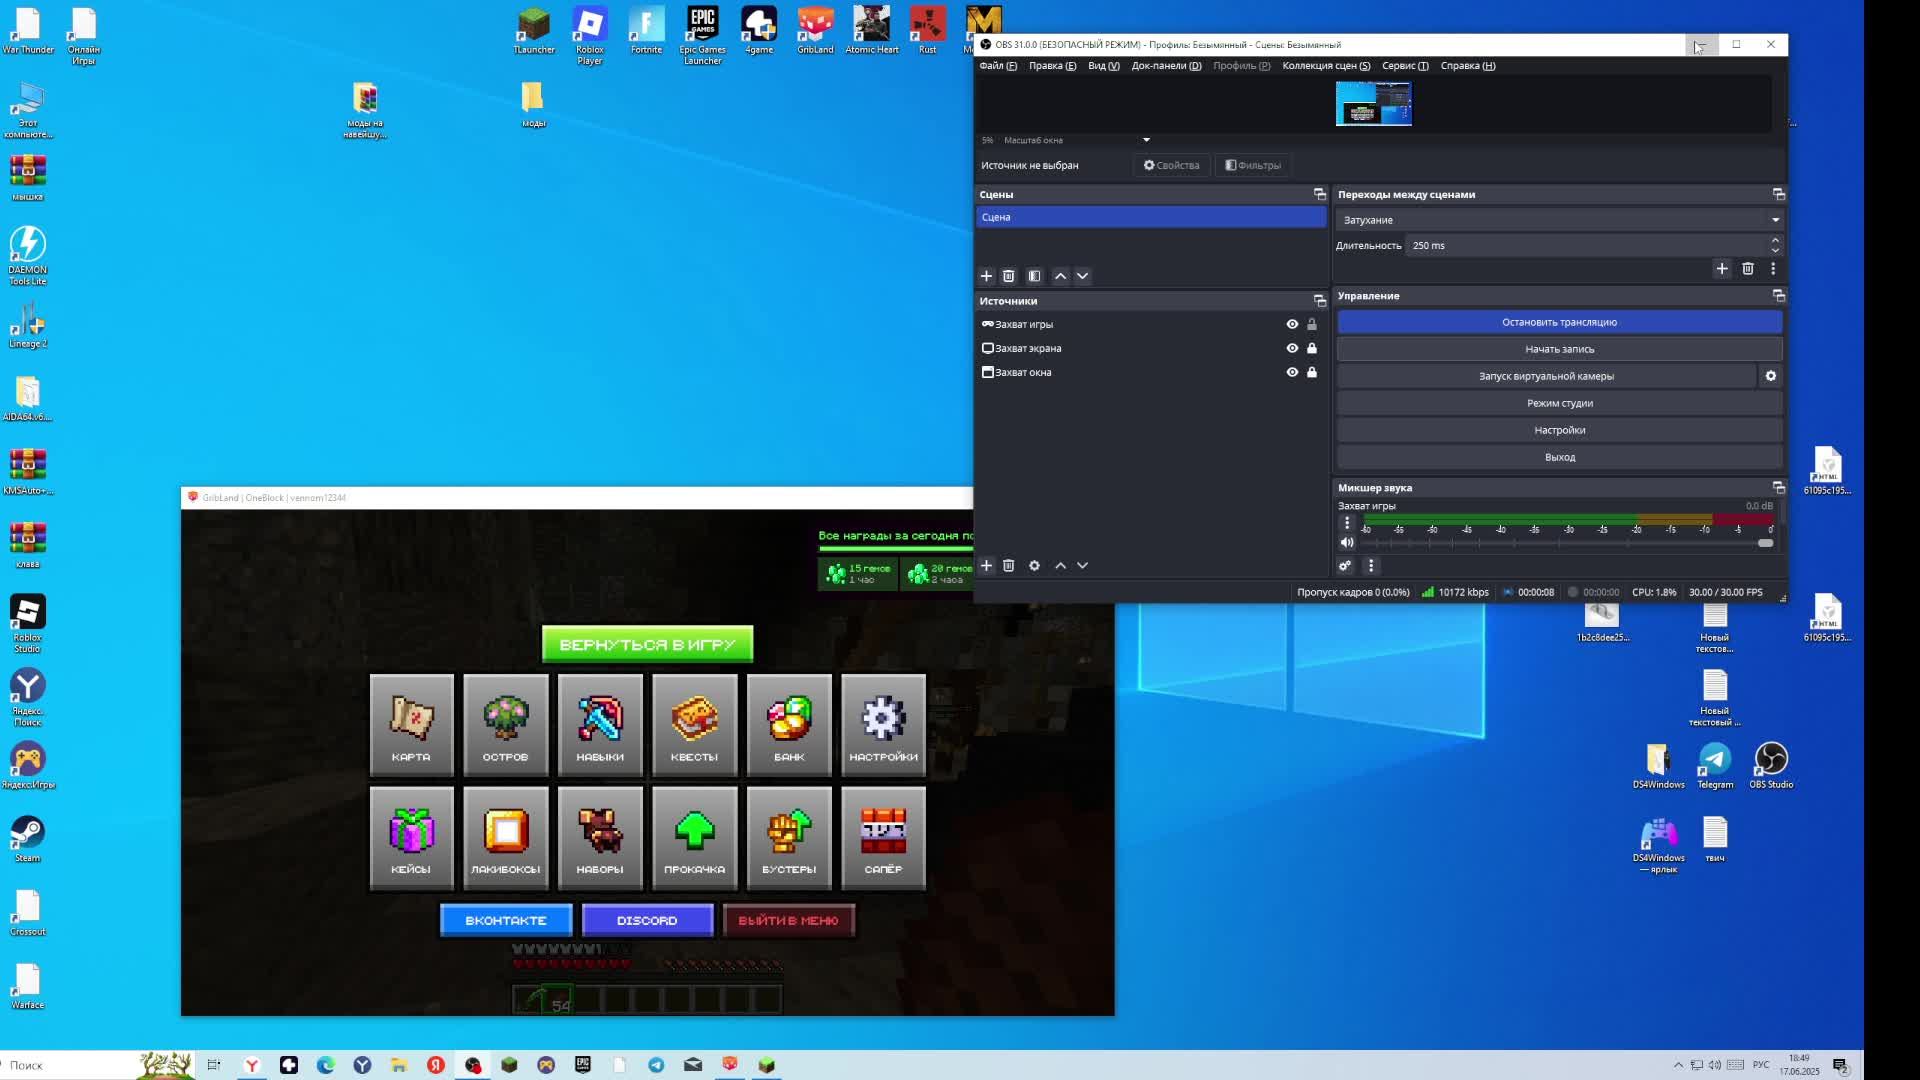Open the Сервис menu
Image resolution: width=1920 pixels, height=1080 pixels.
(x=1404, y=66)
